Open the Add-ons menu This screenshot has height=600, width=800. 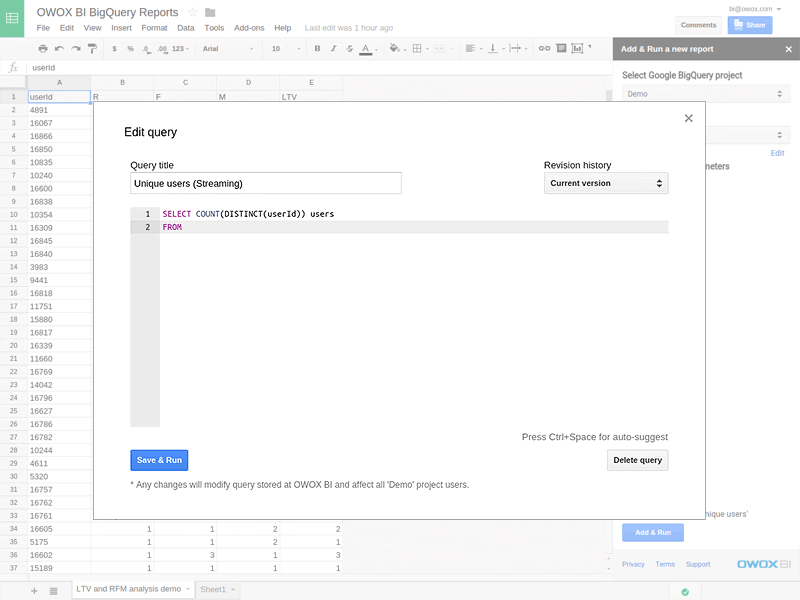point(249,28)
